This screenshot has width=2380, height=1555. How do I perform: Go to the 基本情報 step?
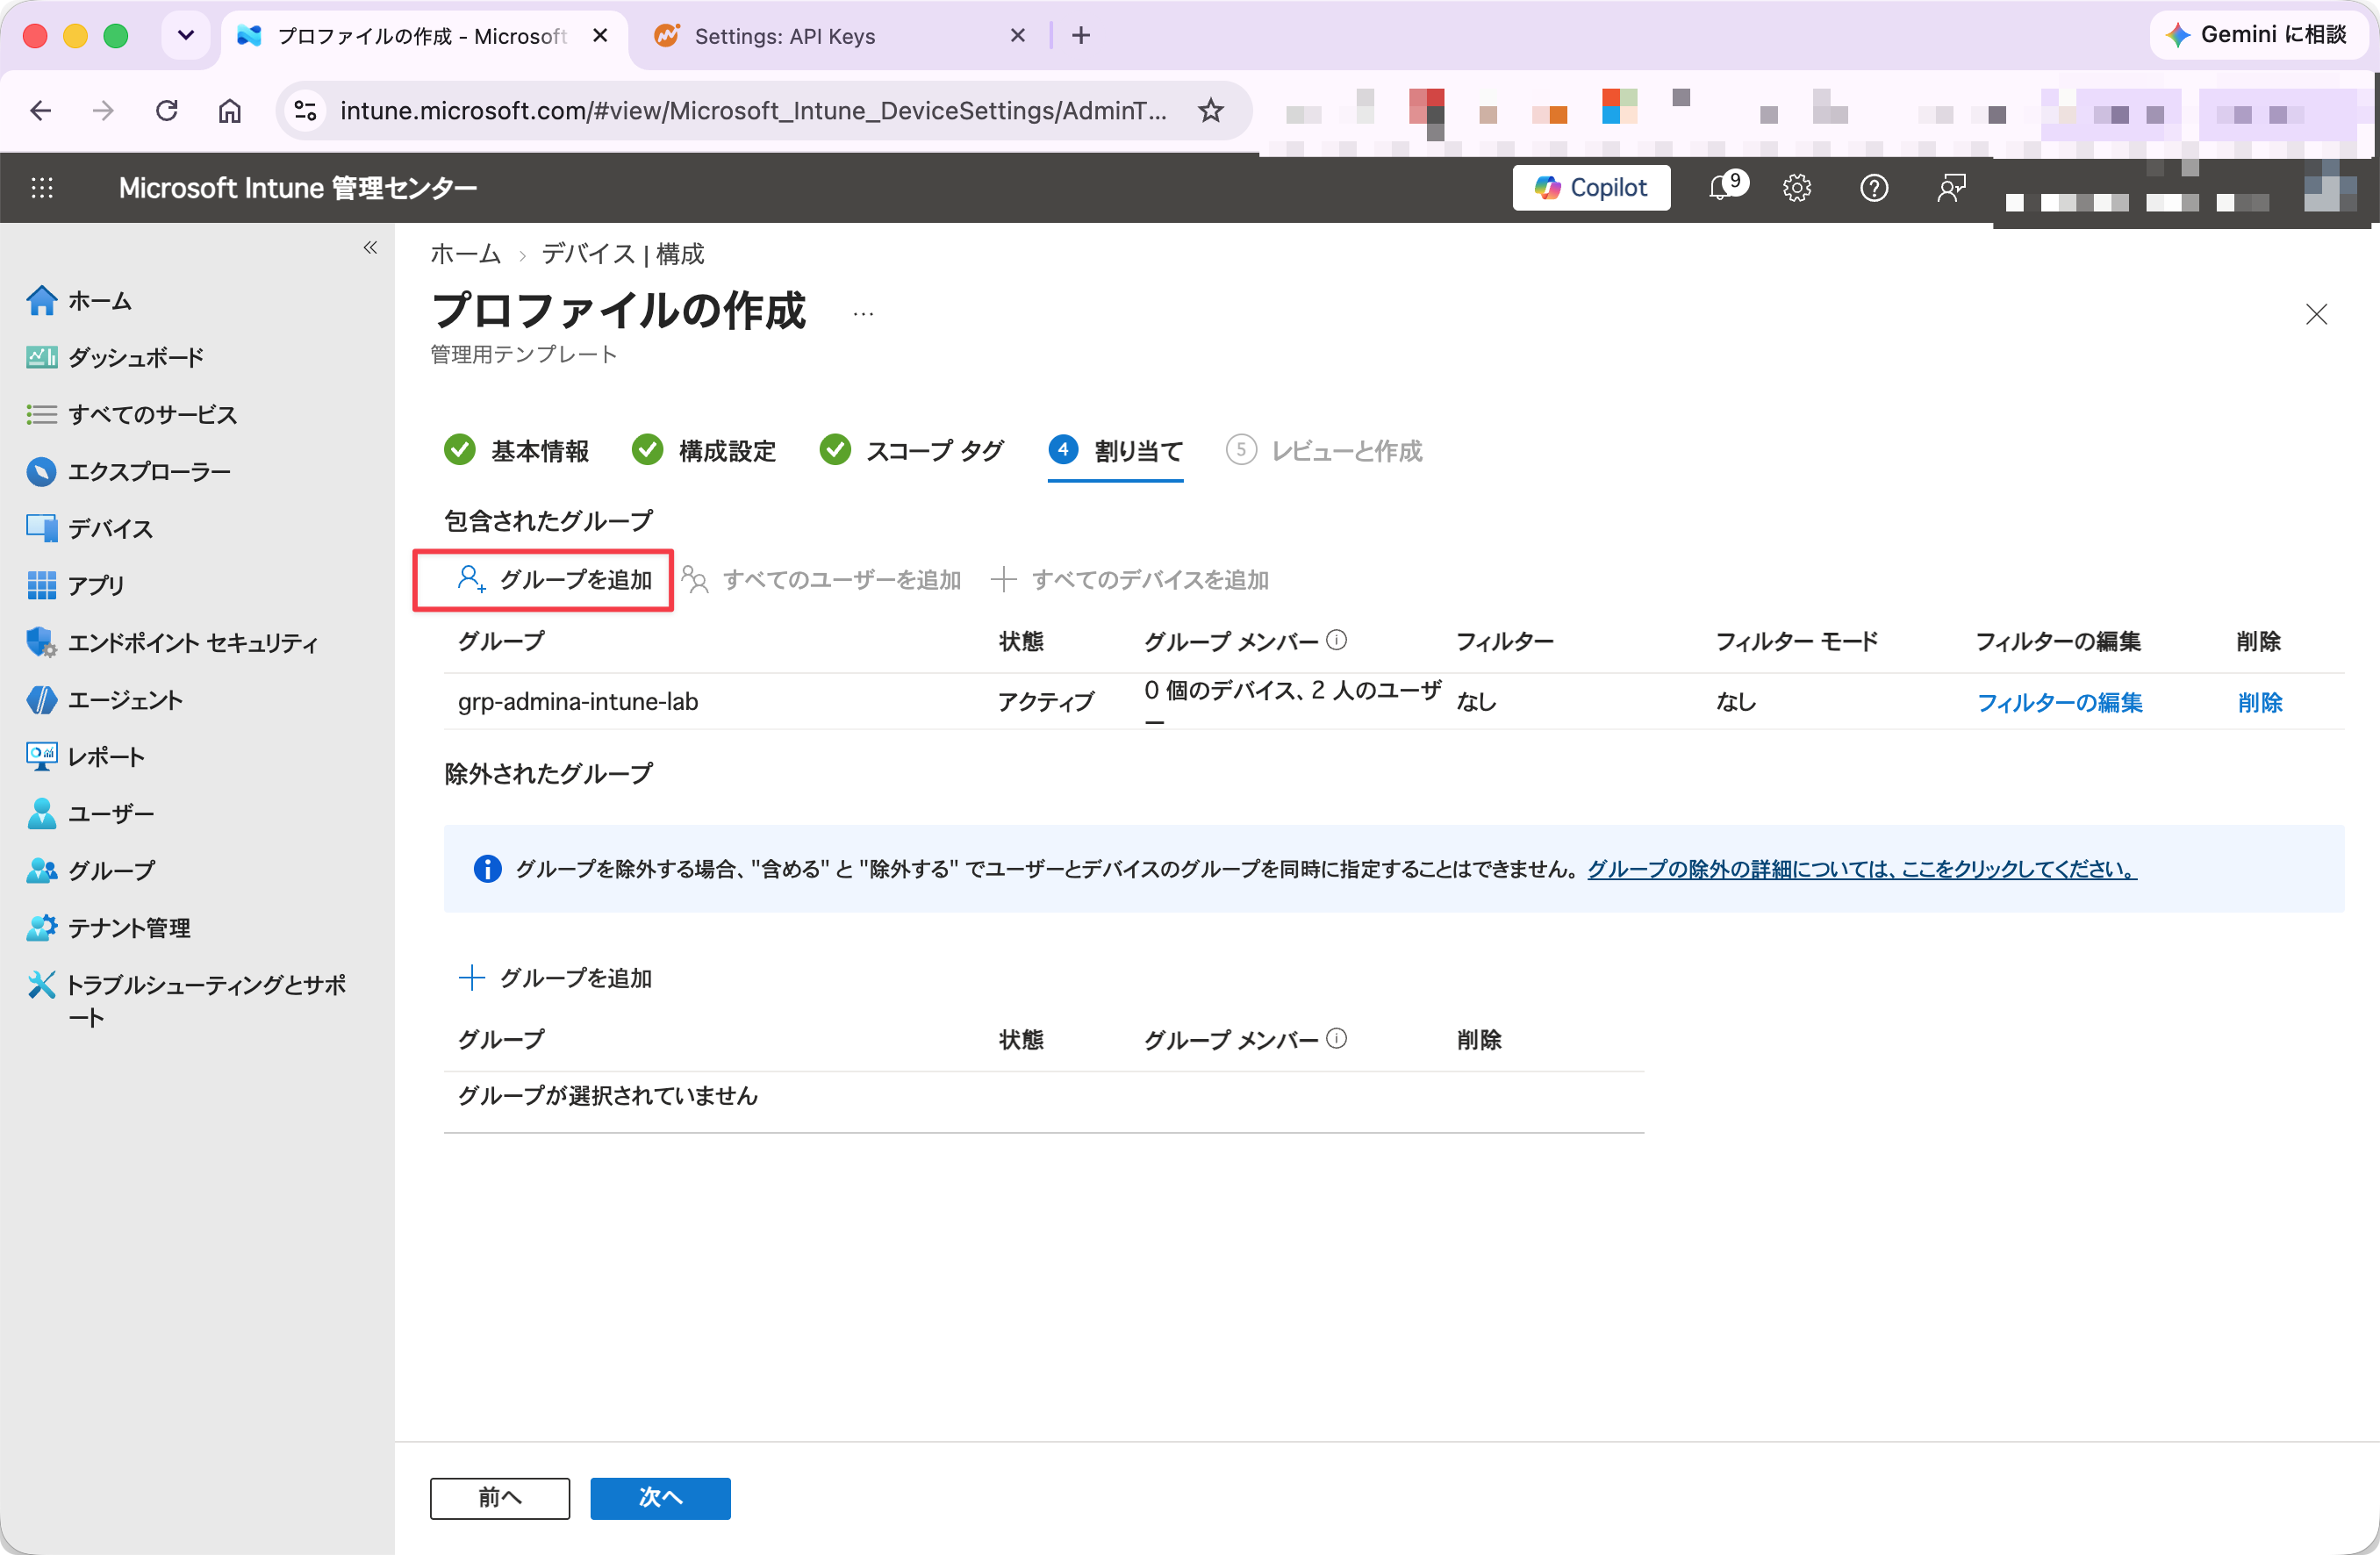tap(517, 450)
